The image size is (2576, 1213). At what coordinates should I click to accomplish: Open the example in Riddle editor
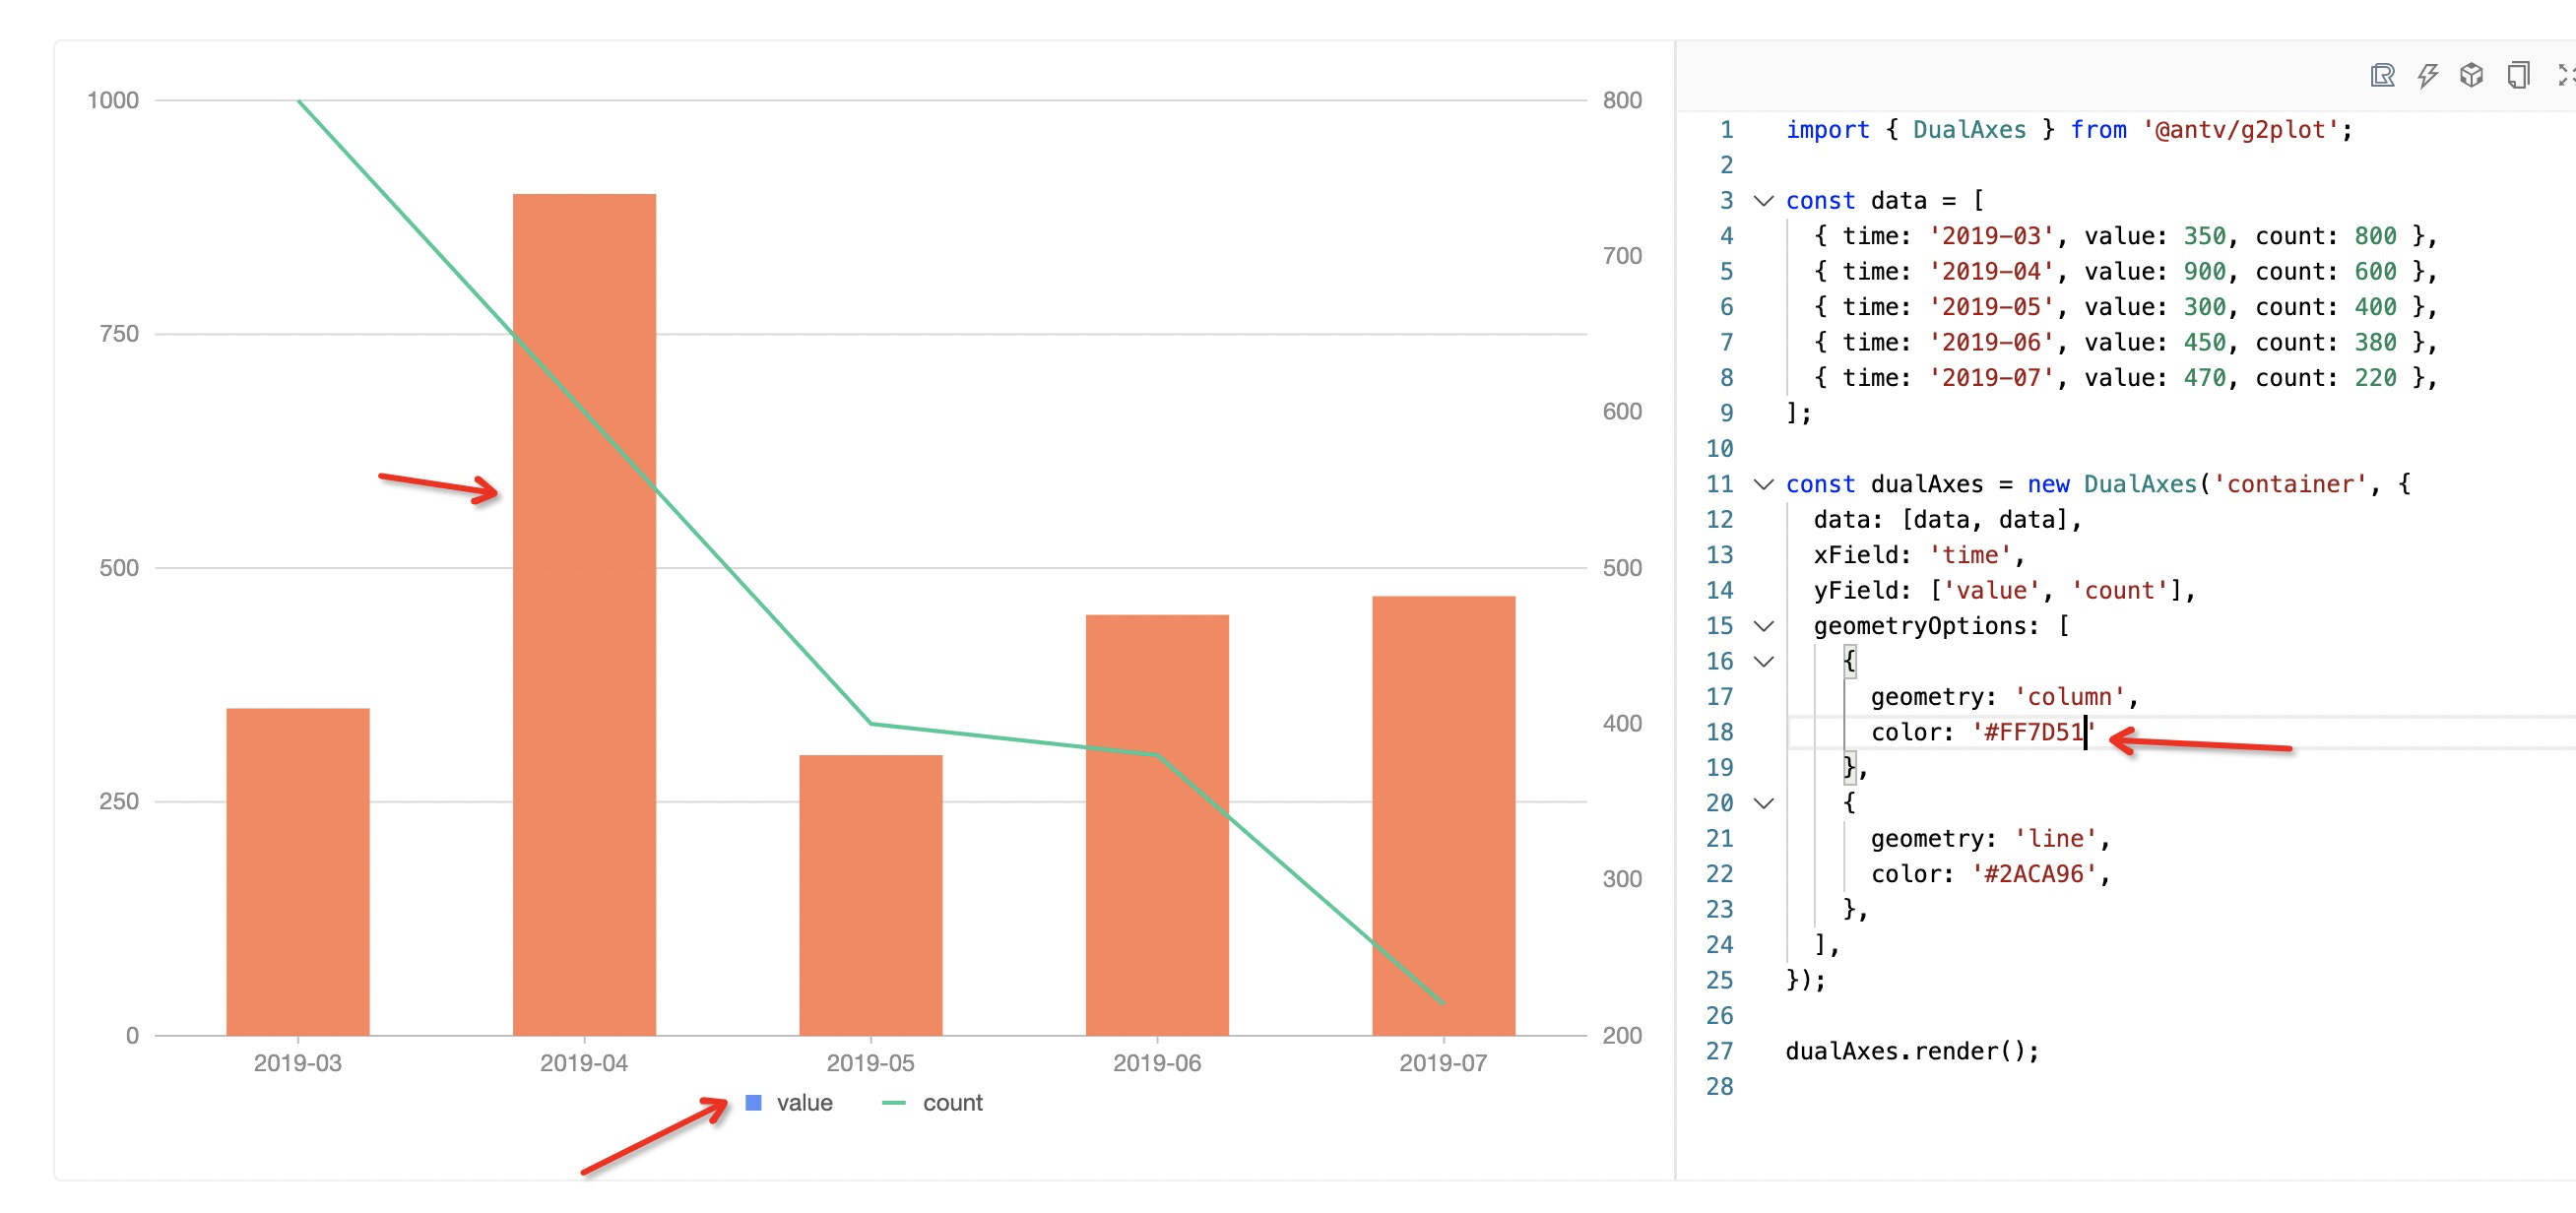coord(2383,75)
